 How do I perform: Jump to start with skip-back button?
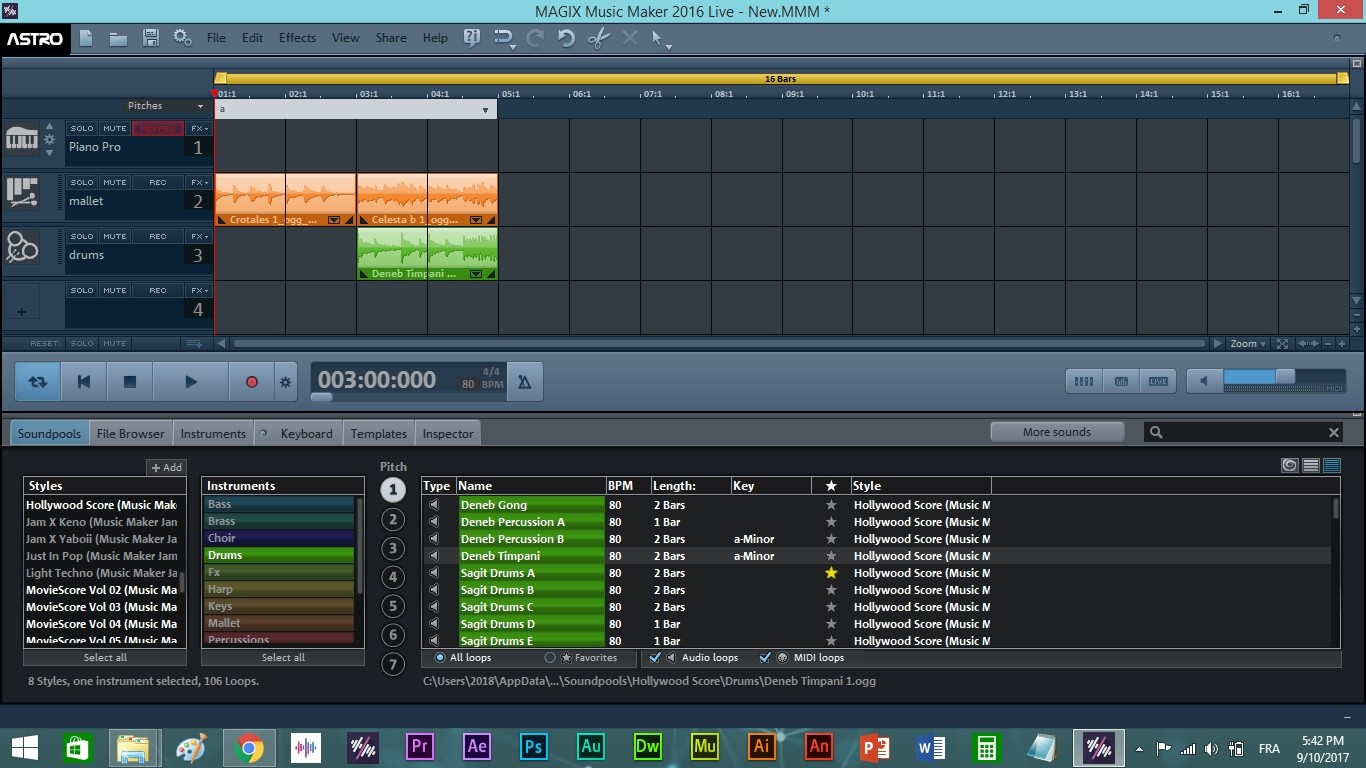pos(84,381)
